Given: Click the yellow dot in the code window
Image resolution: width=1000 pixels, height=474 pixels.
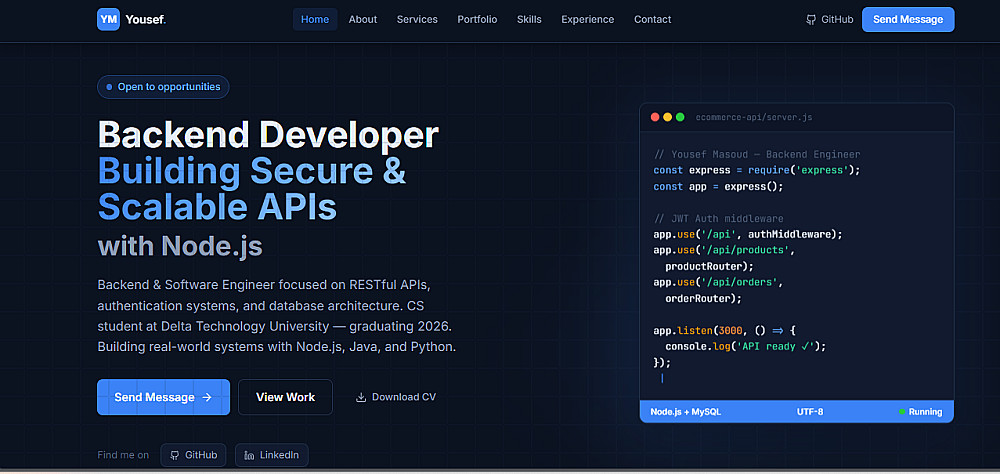Looking at the screenshot, I should [x=668, y=117].
